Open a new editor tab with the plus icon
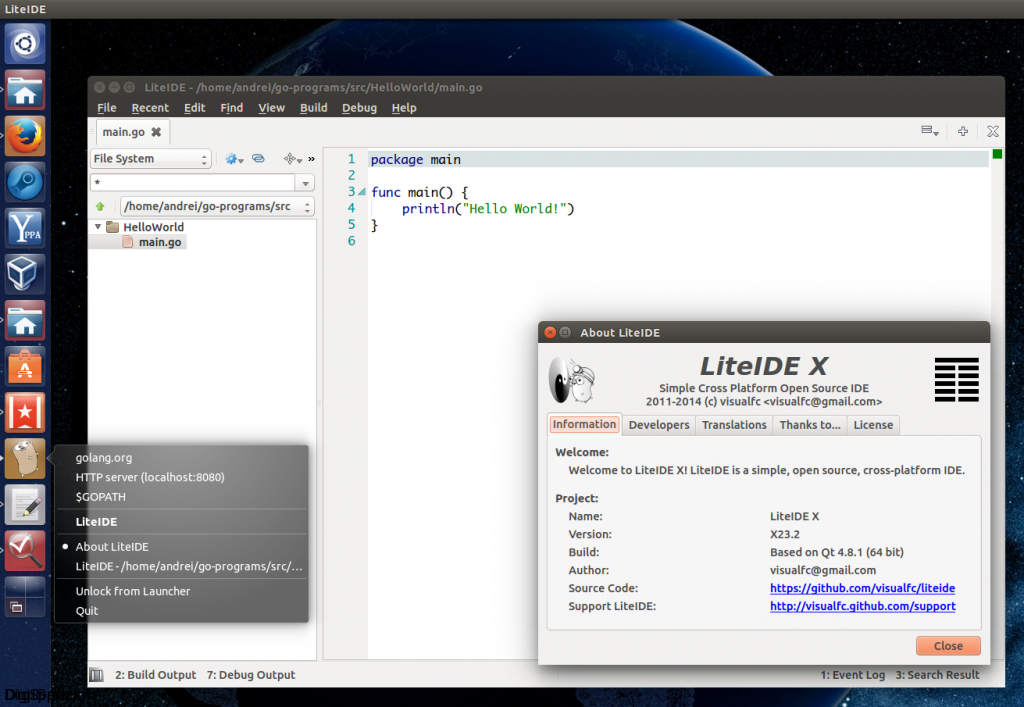This screenshot has height=707, width=1024. pos(962,131)
